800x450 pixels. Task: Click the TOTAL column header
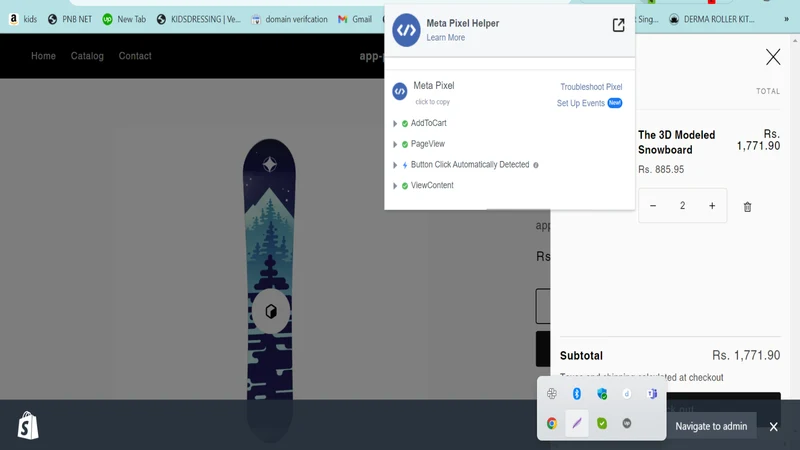click(x=768, y=91)
